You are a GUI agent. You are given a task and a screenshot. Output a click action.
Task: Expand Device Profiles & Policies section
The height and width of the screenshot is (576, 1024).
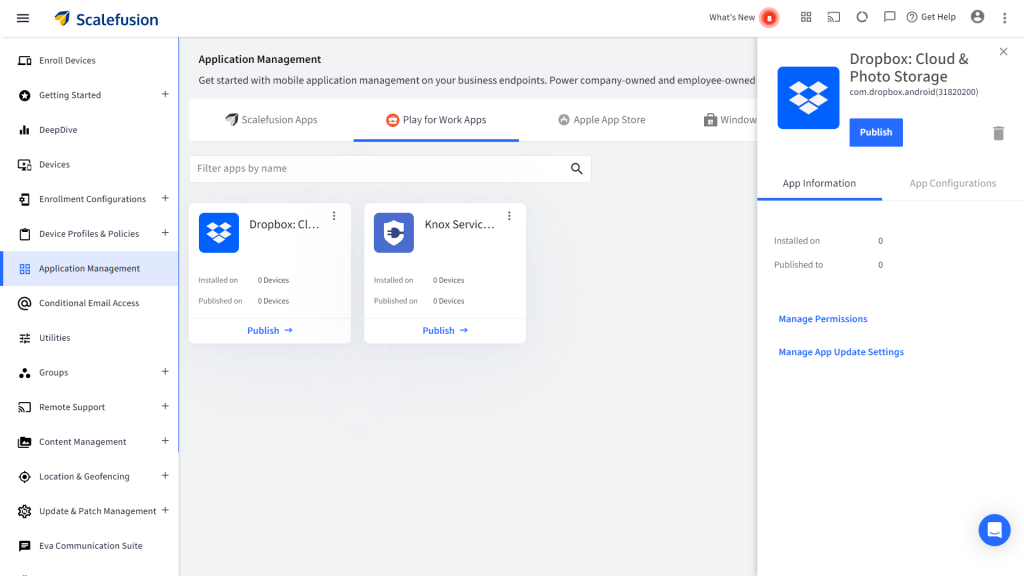[165, 233]
